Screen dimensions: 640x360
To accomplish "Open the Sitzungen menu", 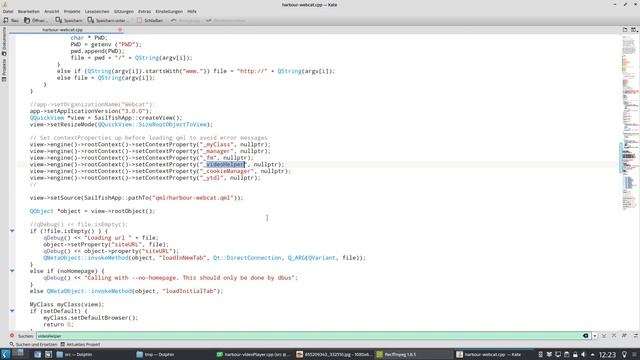I will (124, 11).
